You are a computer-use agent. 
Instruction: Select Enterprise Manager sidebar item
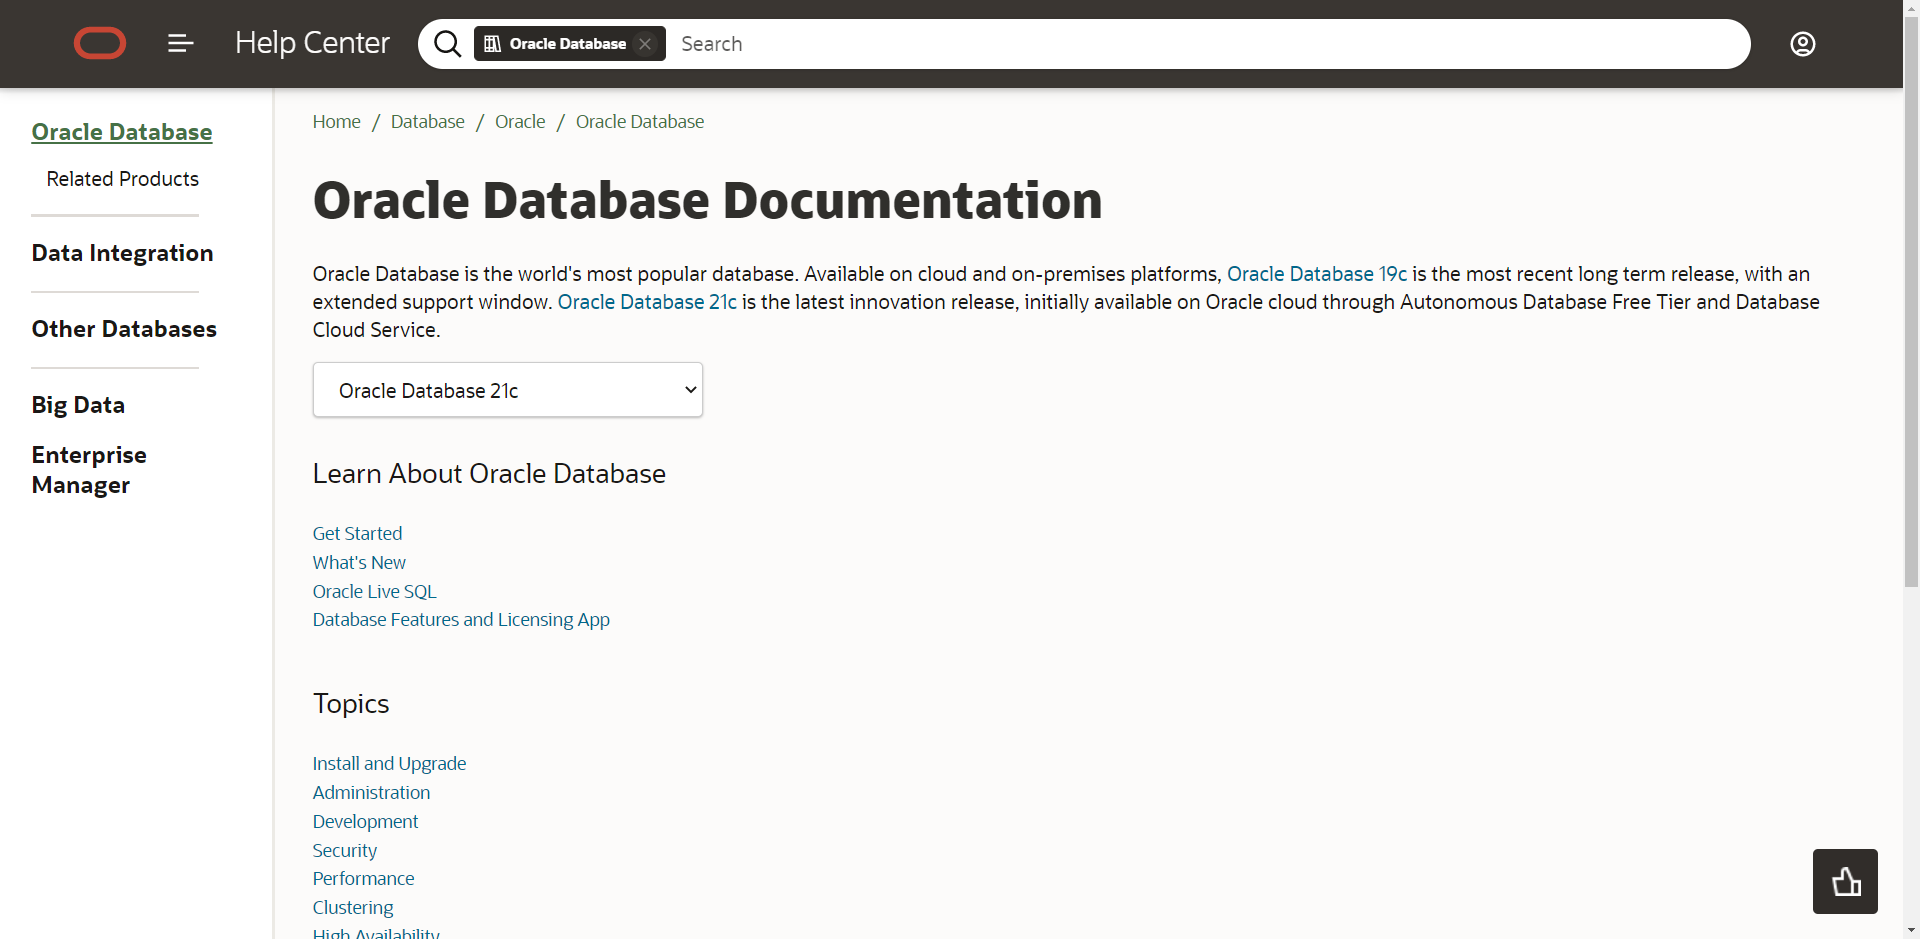pyautogui.click(x=89, y=470)
